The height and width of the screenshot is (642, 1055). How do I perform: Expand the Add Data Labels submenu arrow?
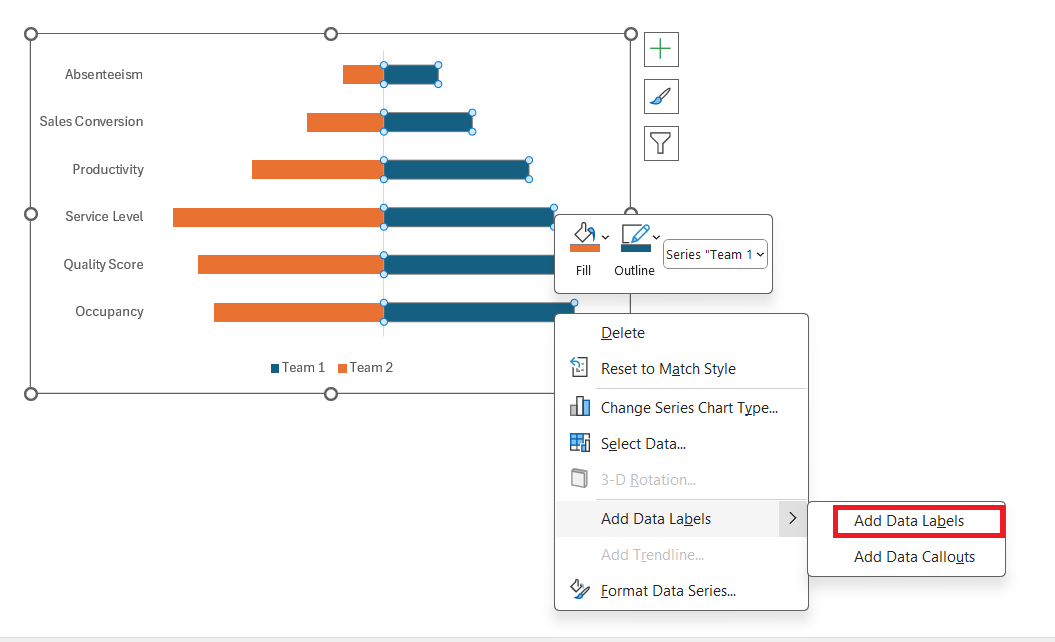(792, 518)
